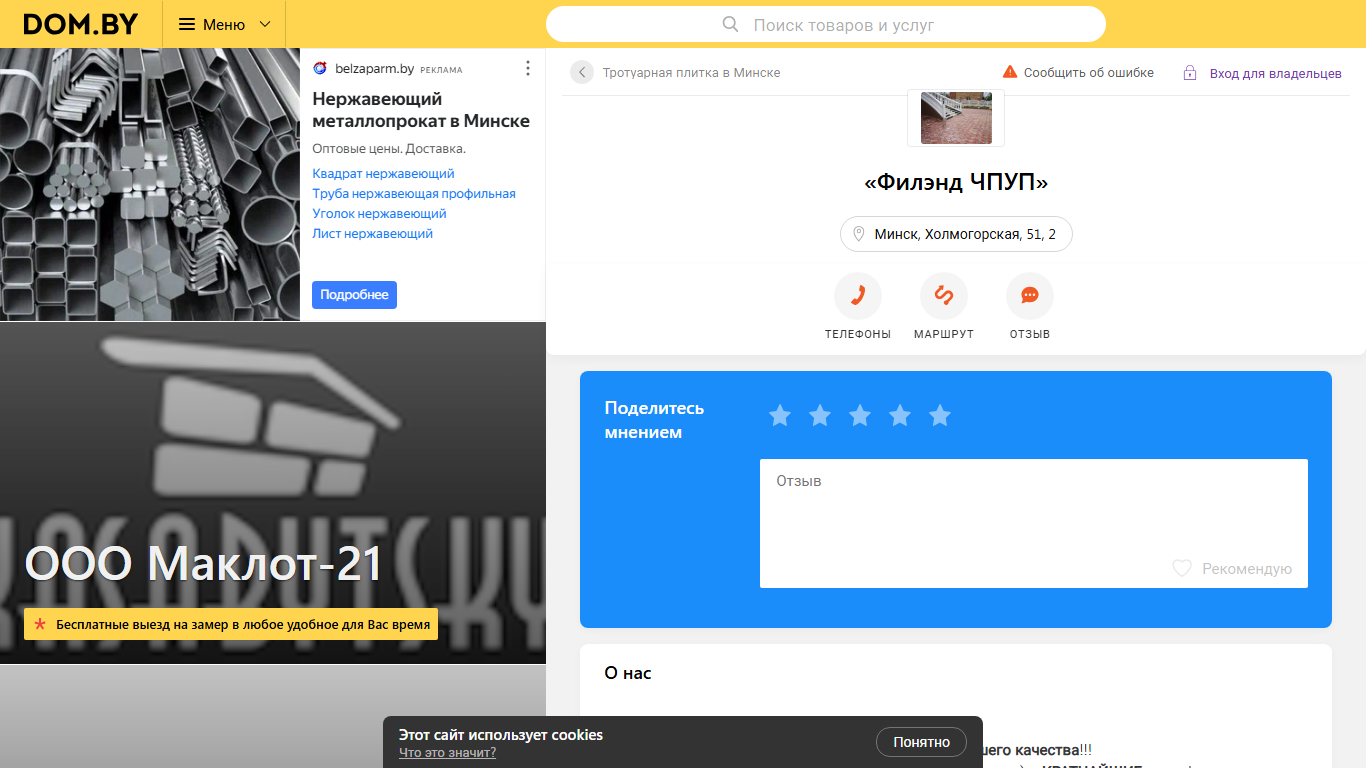Click Сообщить об ошибке link
Viewport: 1366px width, 768px height.
(1089, 73)
